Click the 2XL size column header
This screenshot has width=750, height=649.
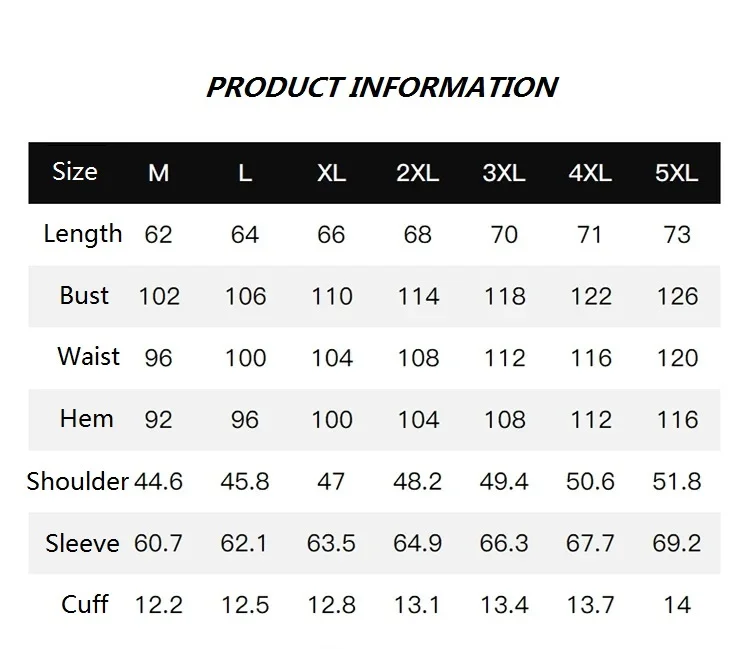click(418, 173)
